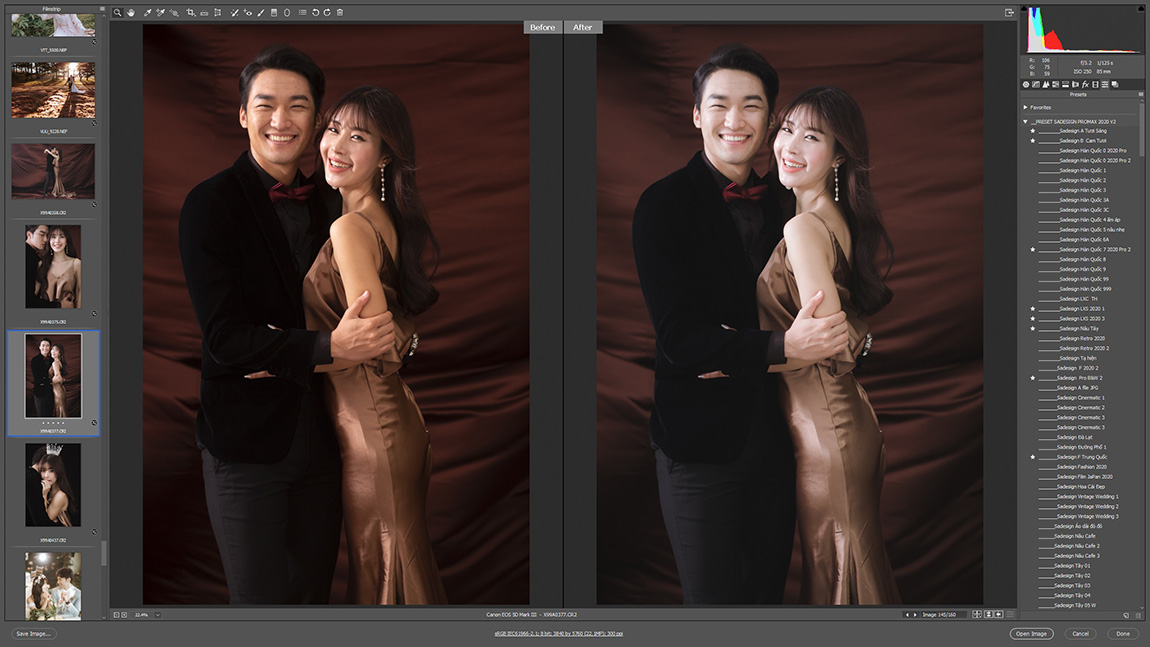Select the sunset forest thumbnail in Filmstrip

click(x=53, y=90)
